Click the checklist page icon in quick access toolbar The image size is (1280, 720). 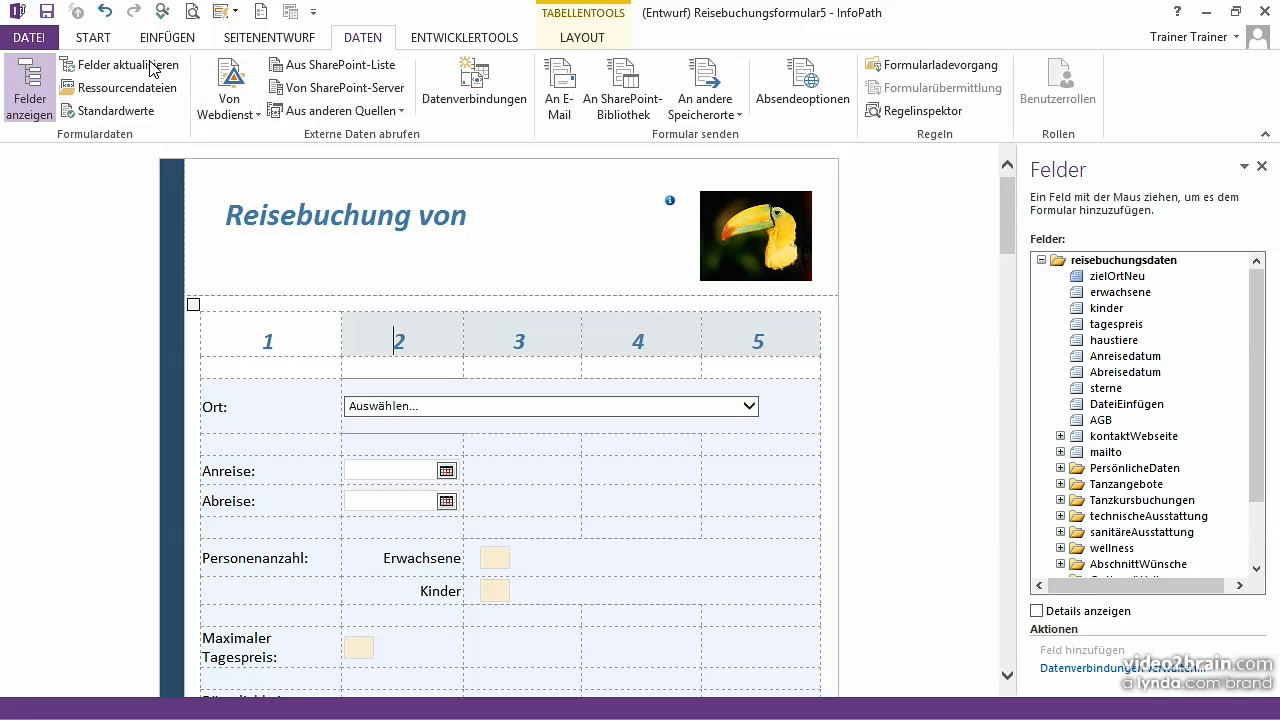(261, 12)
